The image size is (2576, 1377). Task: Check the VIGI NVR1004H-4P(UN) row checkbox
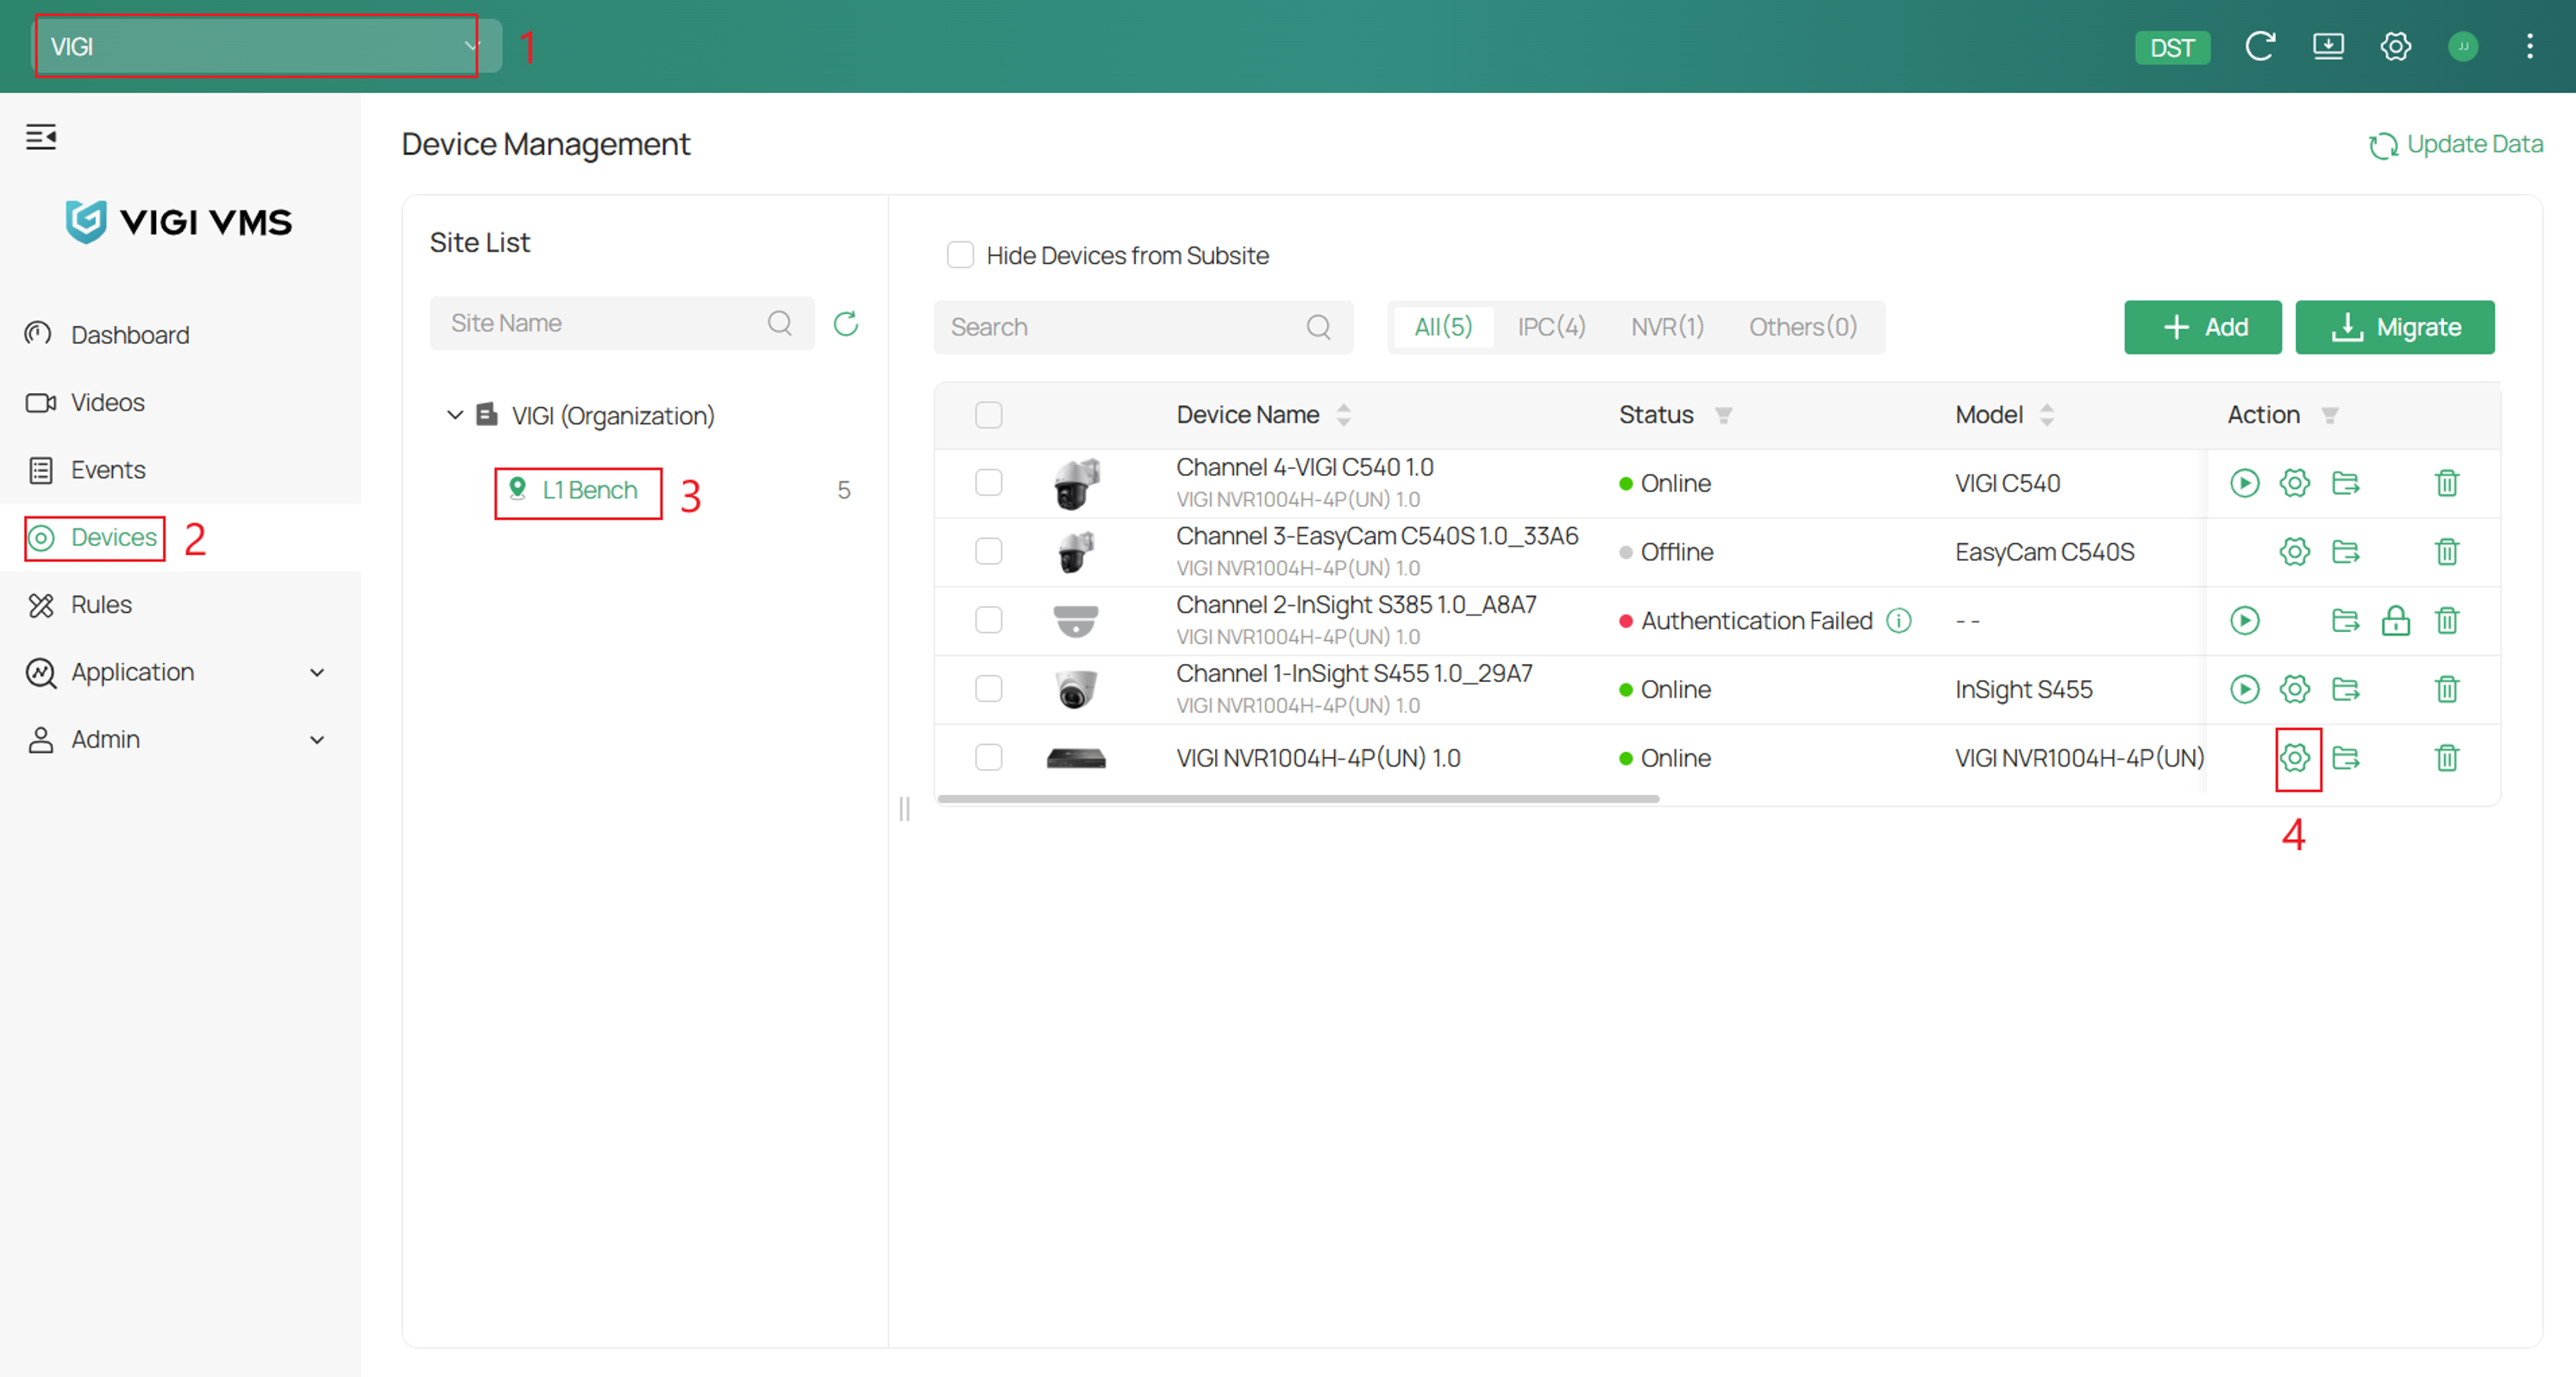pos(989,758)
